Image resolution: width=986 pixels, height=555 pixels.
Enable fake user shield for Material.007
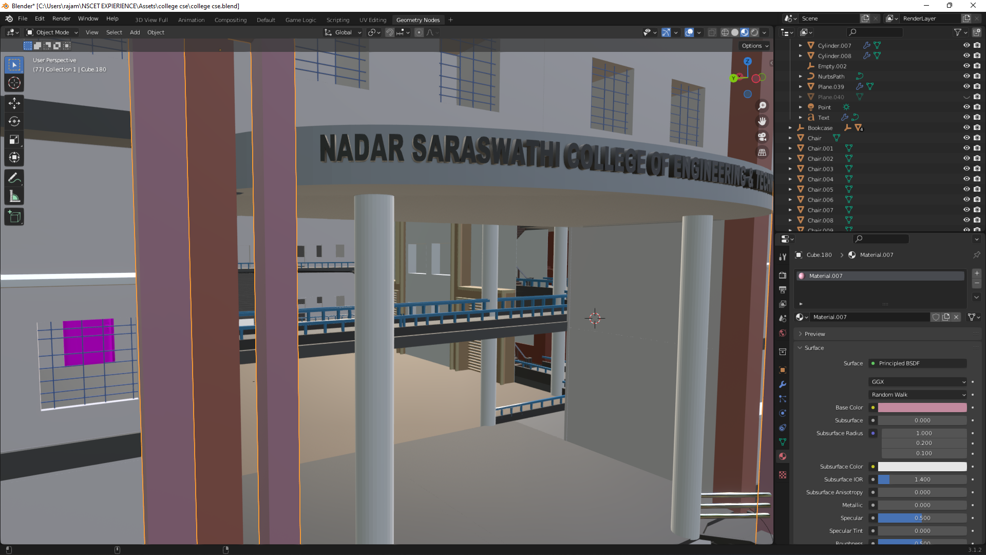936,317
